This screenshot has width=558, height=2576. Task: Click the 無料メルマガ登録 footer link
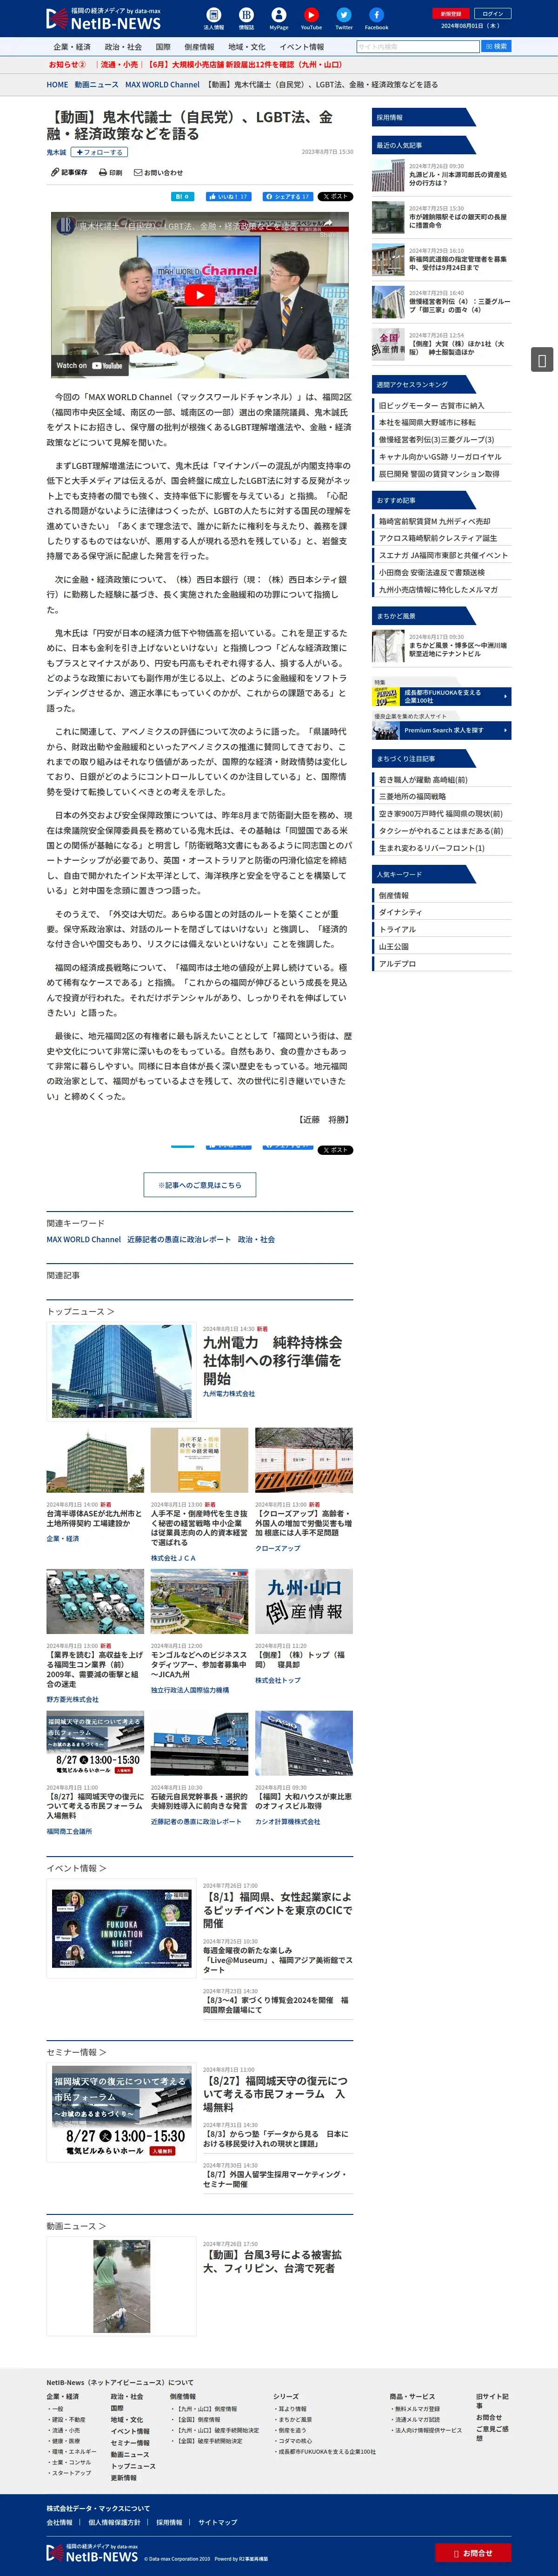pos(417,2409)
